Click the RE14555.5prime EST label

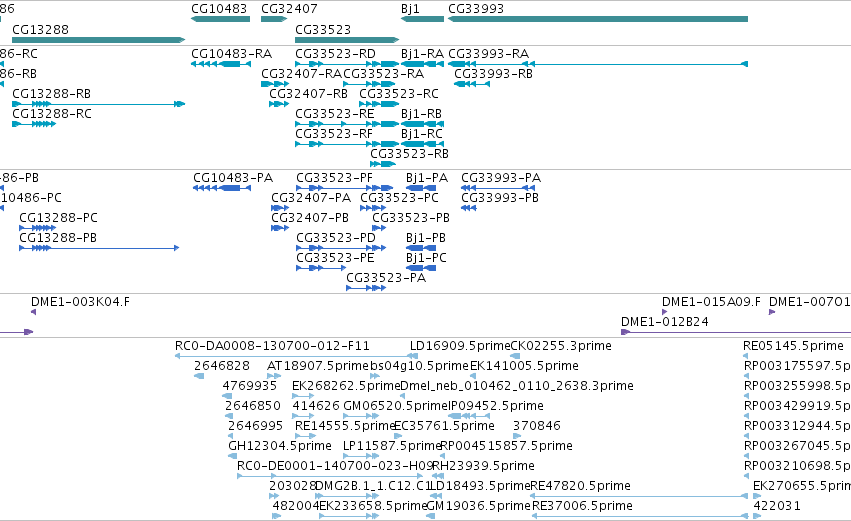[345, 427]
